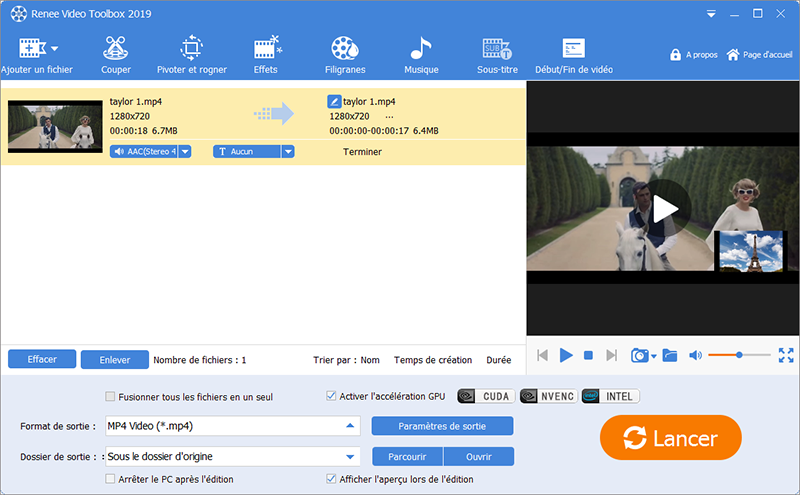Viewport: 800px width, 495px height.
Task: Click the Nombre de fichiers : 1 label
Action: [x=200, y=360]
